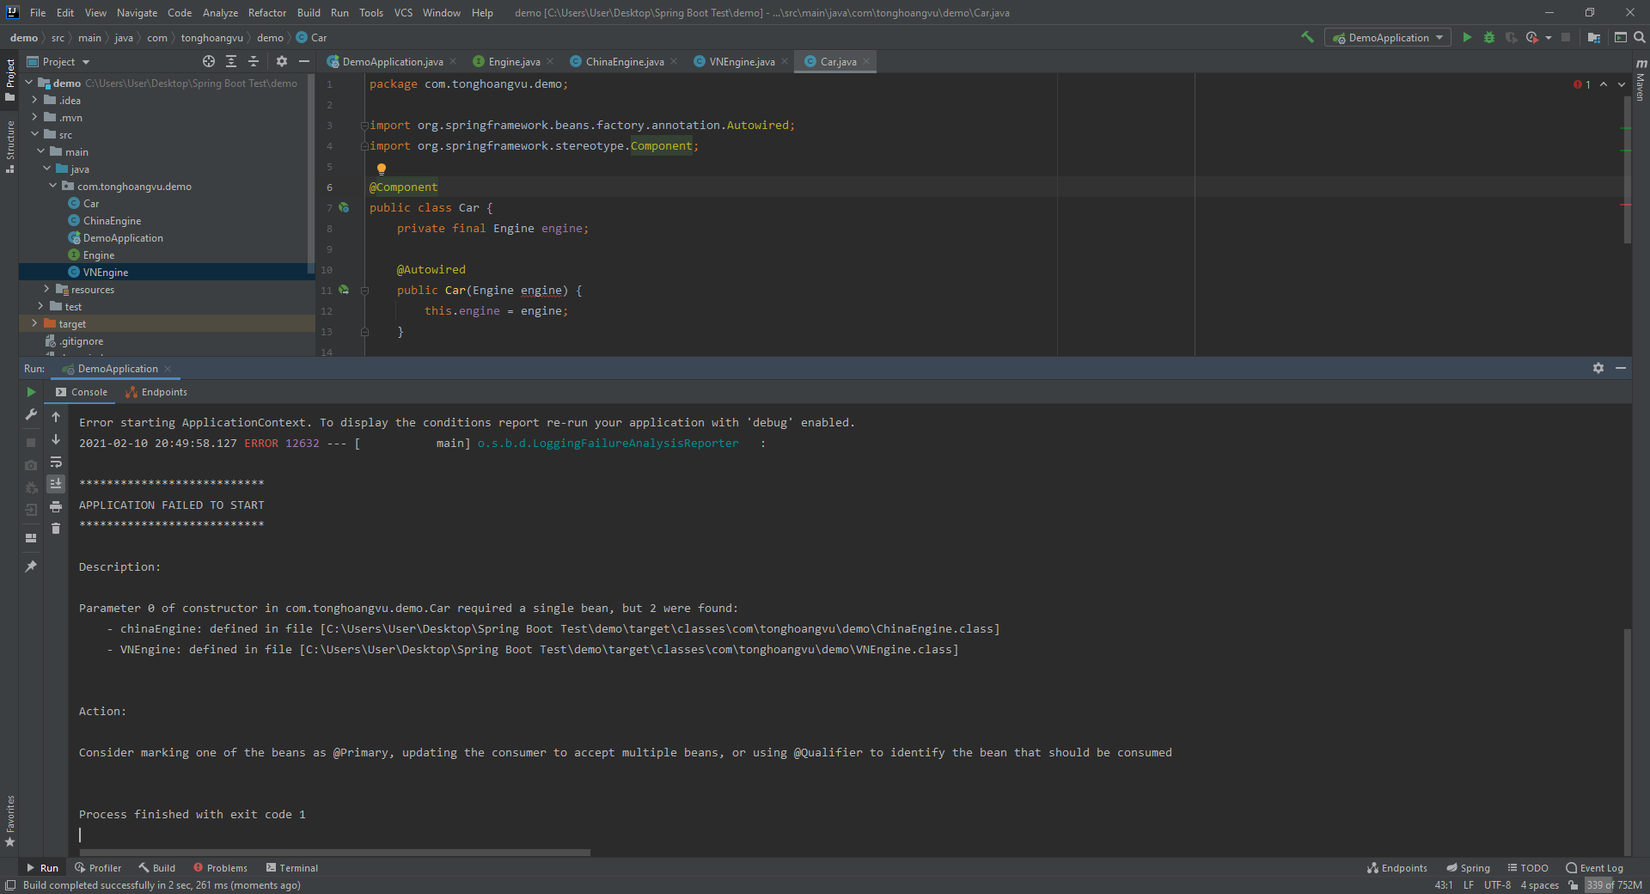
Task: Open the Terminal tool window button
Action: coord(292,868)
